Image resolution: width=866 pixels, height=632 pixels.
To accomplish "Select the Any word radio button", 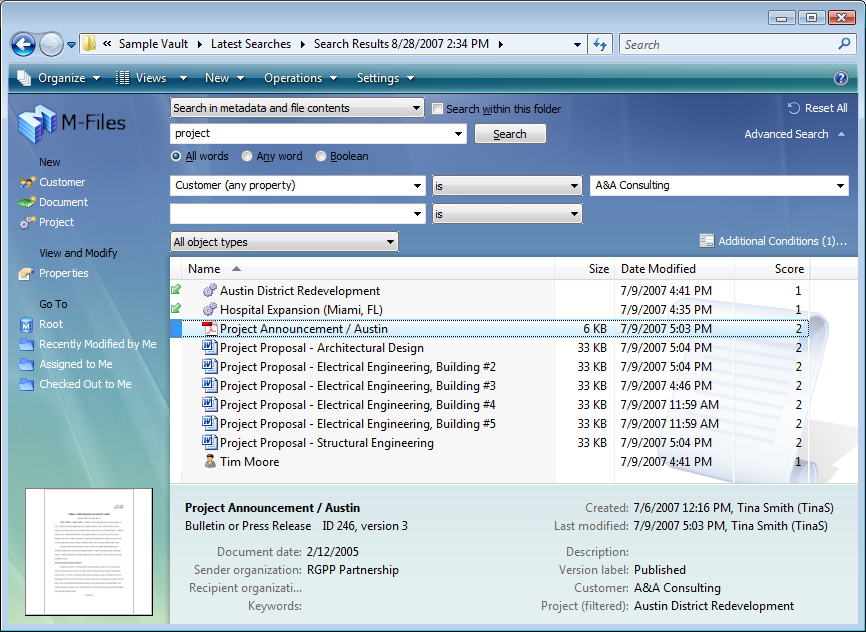I will [x=247, y=156].
